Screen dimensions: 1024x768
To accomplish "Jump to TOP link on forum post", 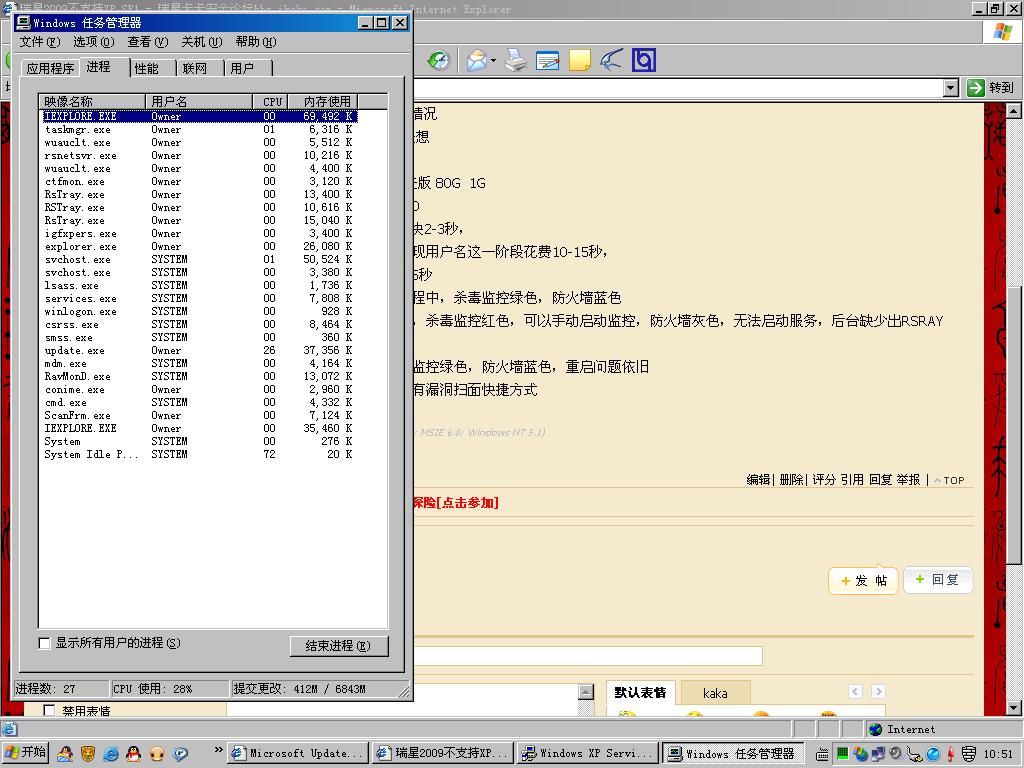I will tap(949, 481).
